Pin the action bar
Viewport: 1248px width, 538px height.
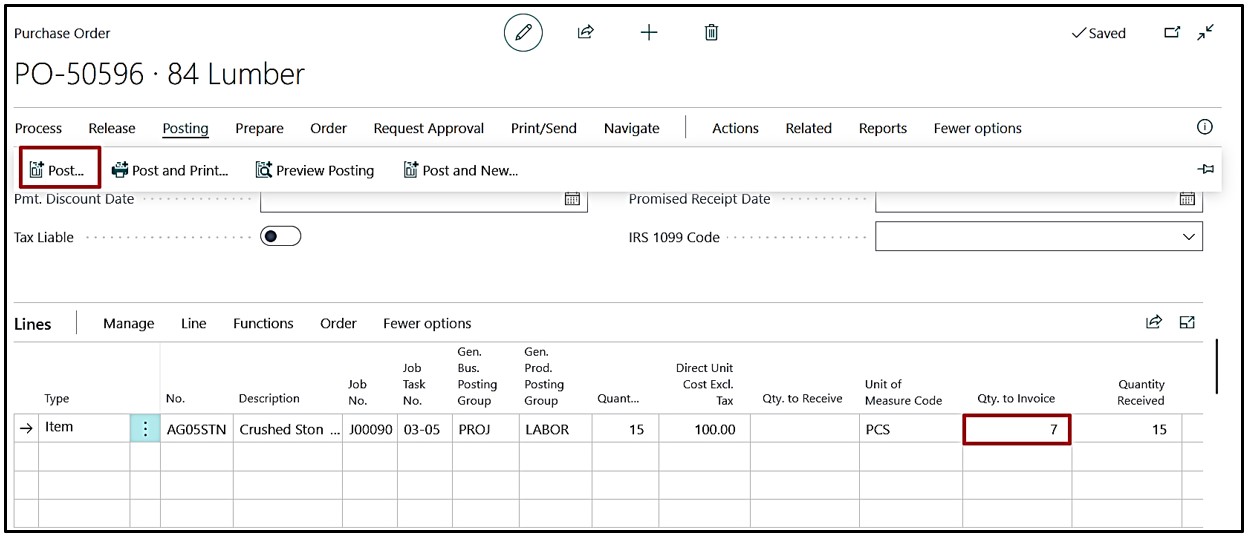(x=1205, y=170)
